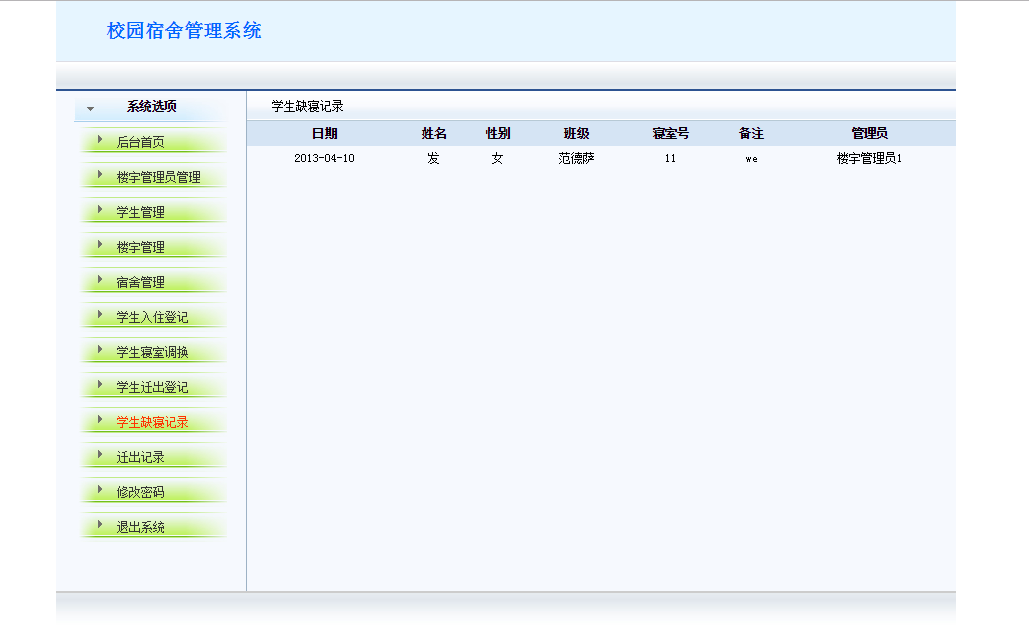The image size is (1029, 641).
Task: Select highlighted 学生缺寝记录 menu item
Action: [152, 422]
